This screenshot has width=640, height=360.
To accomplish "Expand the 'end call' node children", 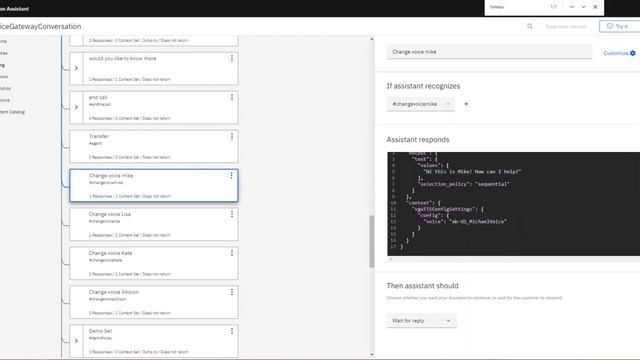I will (x=76, y=107).
